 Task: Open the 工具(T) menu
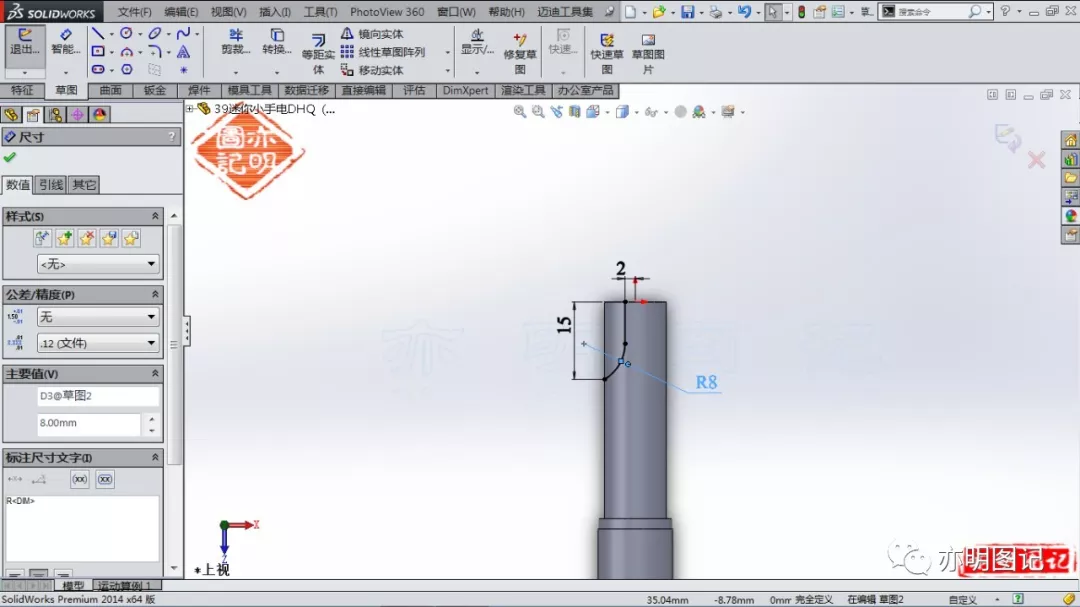tap(320, 12)
